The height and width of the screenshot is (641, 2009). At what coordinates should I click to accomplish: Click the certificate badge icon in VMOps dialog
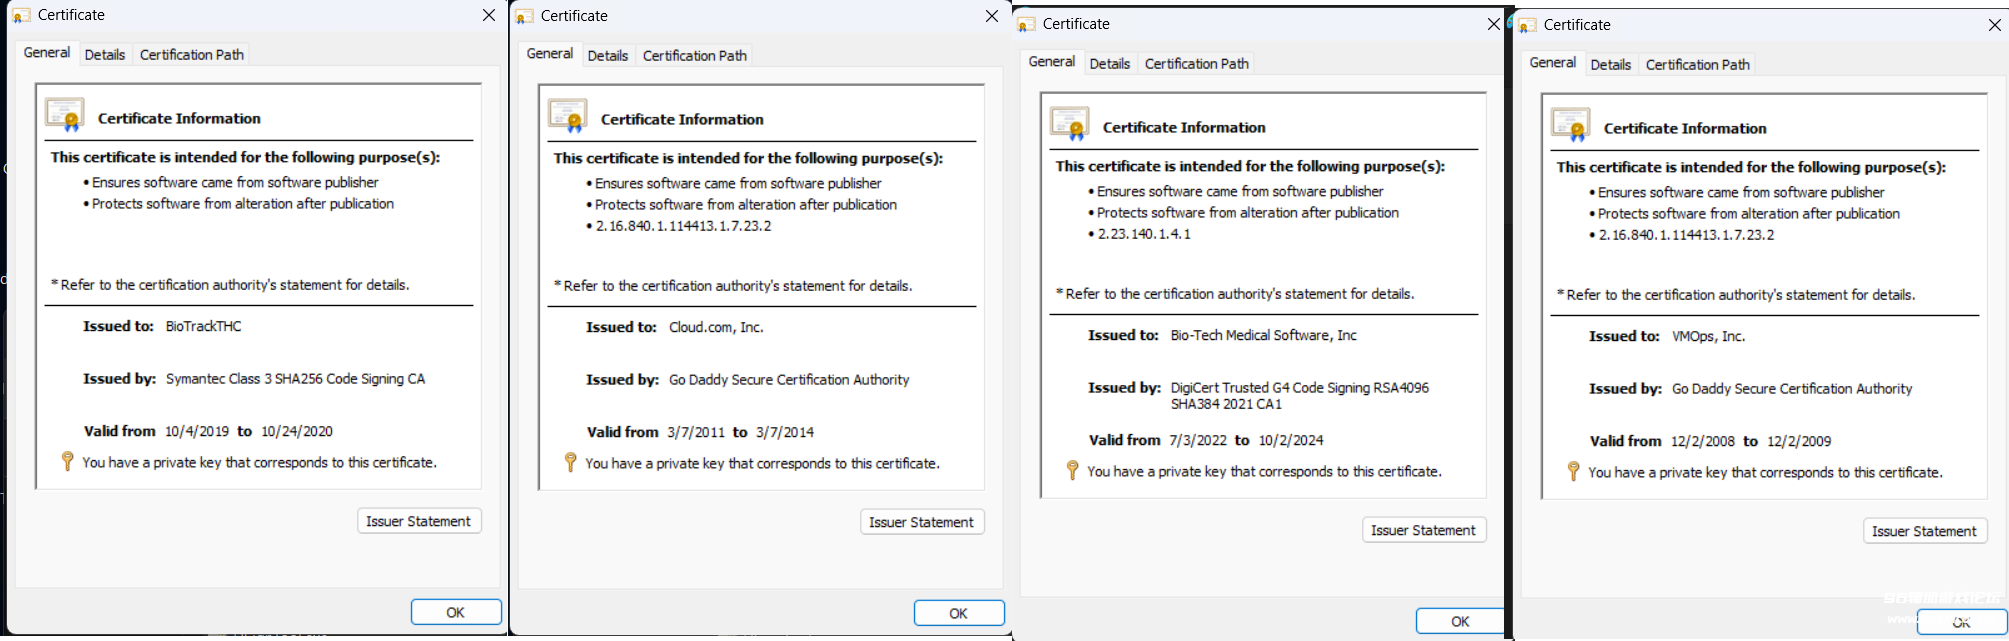(1571, 125)
